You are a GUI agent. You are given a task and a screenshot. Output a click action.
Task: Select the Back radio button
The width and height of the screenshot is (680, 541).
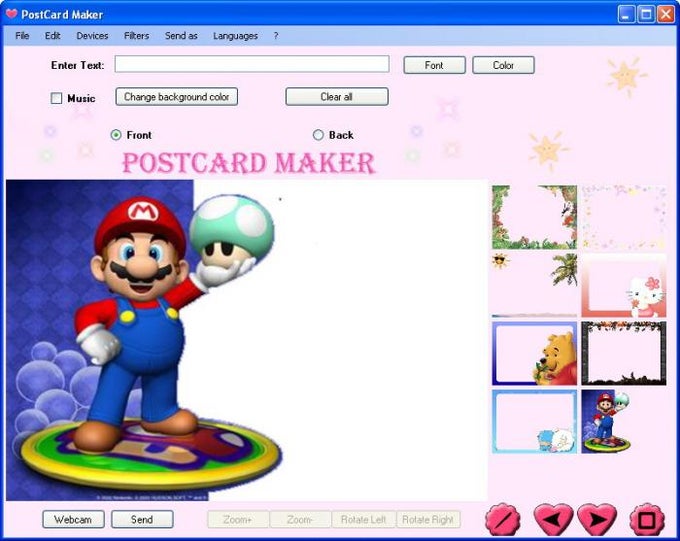(318, 135)
